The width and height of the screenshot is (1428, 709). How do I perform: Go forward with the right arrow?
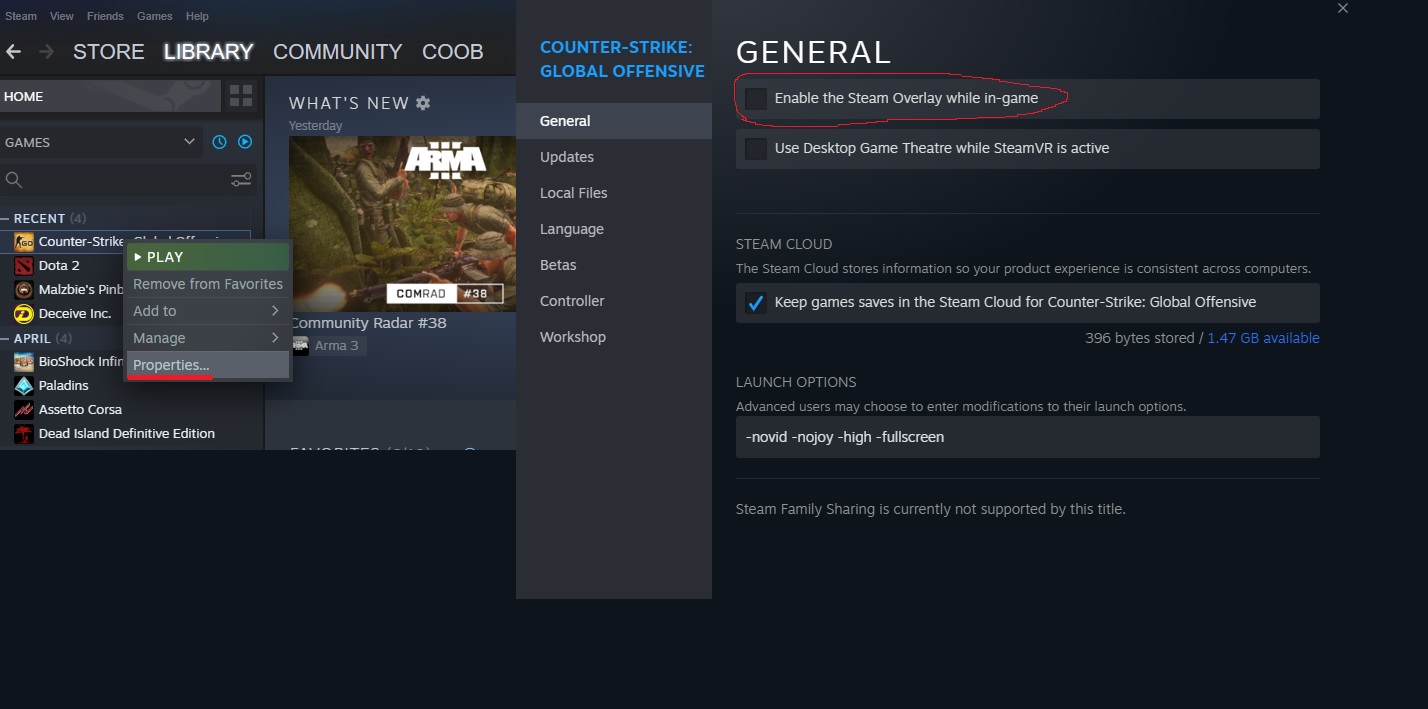tap(46, 51)
